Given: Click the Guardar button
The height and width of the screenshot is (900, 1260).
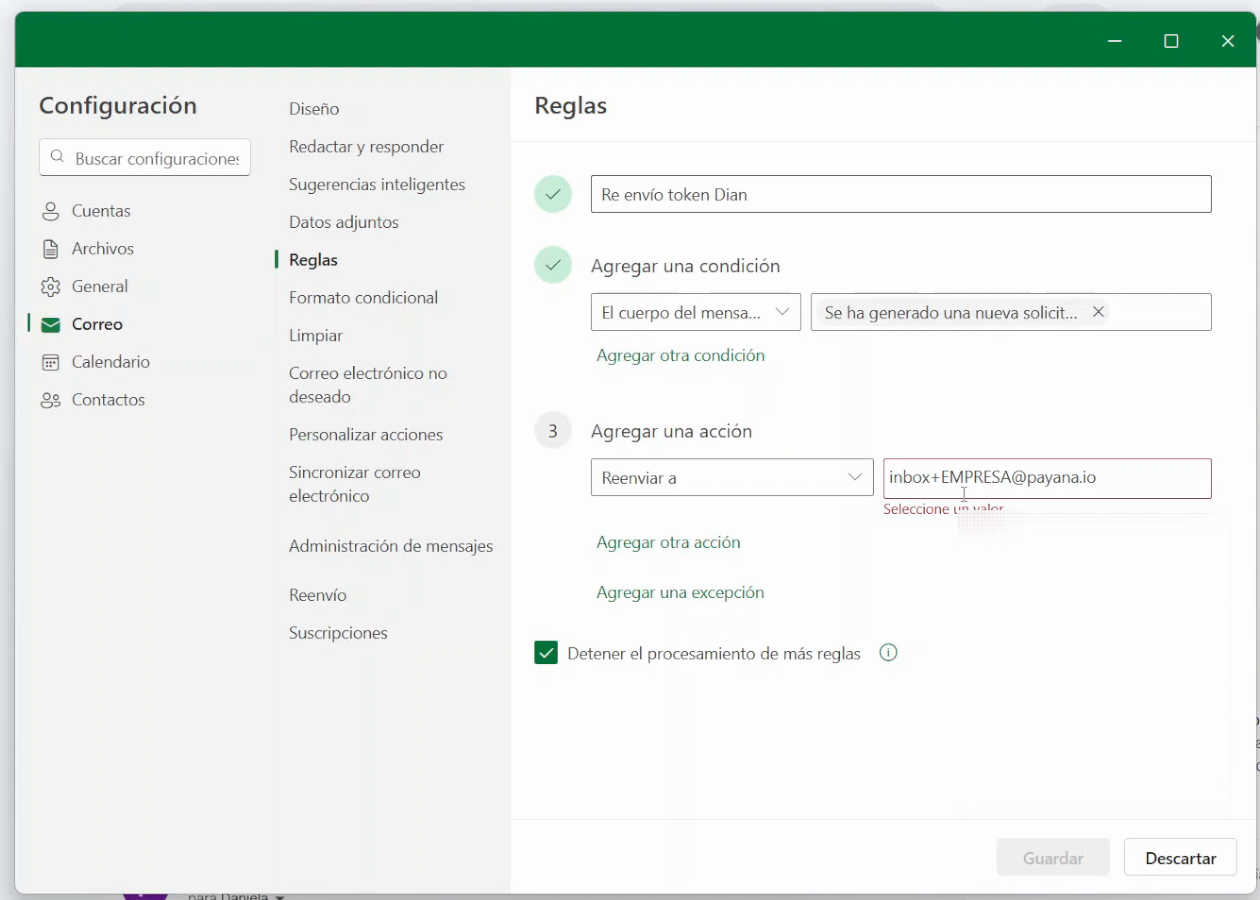Looking at the screenshot, I should pos(1053,858).
